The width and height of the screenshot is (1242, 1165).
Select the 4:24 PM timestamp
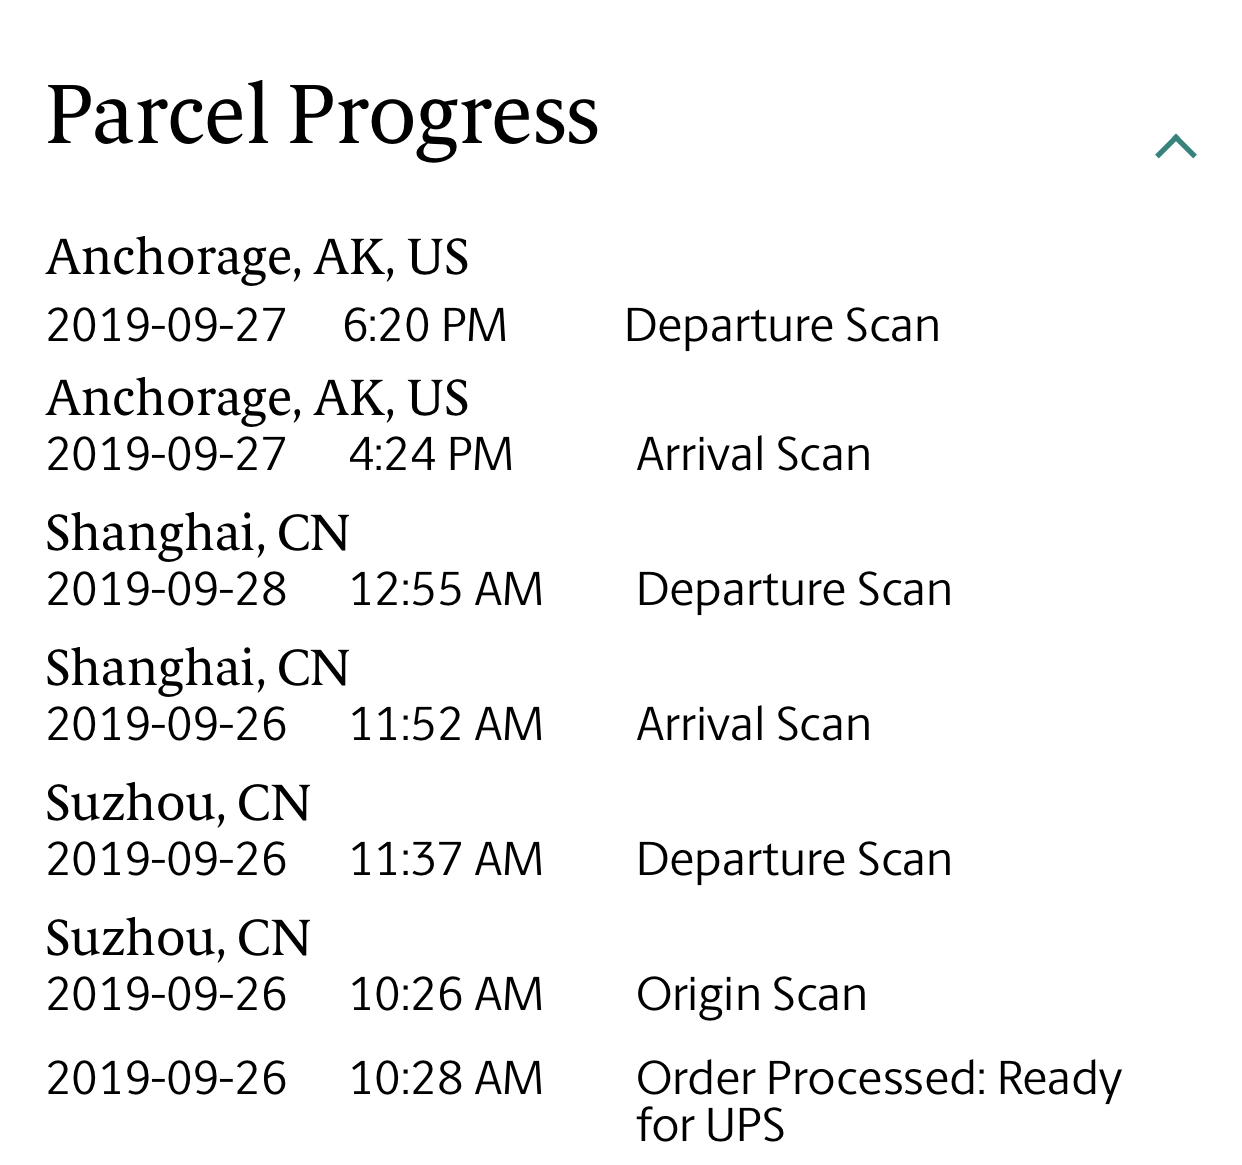pos(430,455)
